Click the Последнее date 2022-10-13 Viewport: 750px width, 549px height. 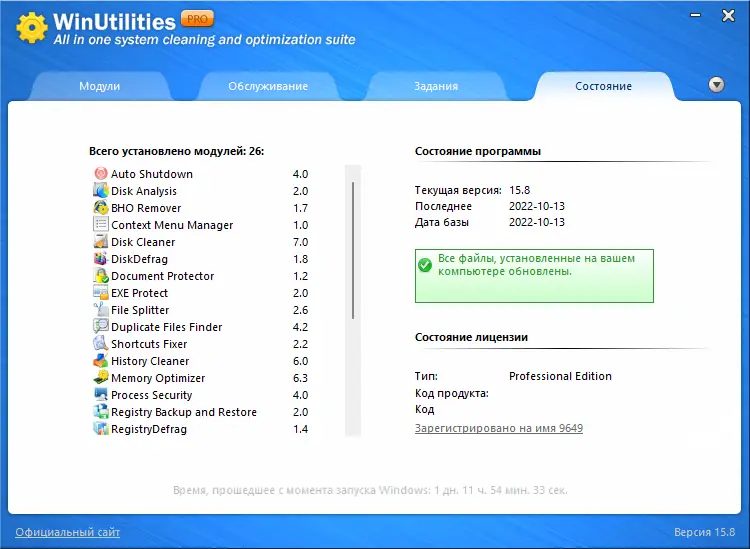coord(537,206)
